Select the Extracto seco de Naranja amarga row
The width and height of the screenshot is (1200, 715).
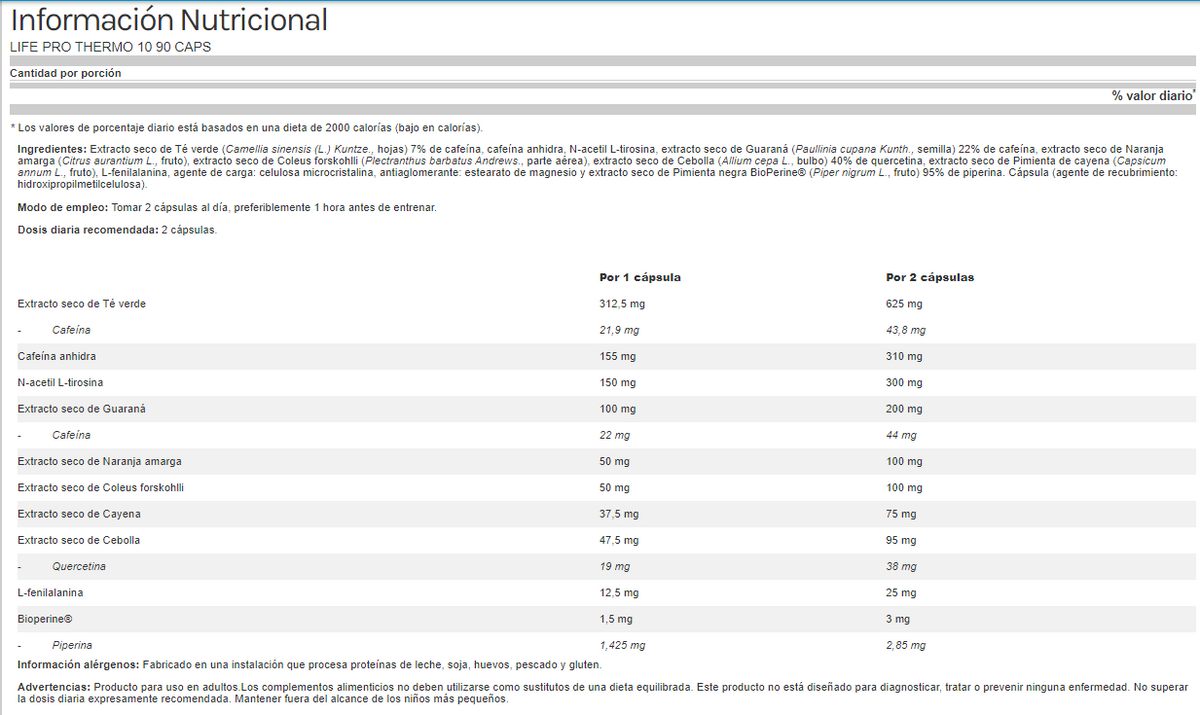[99, 461]
